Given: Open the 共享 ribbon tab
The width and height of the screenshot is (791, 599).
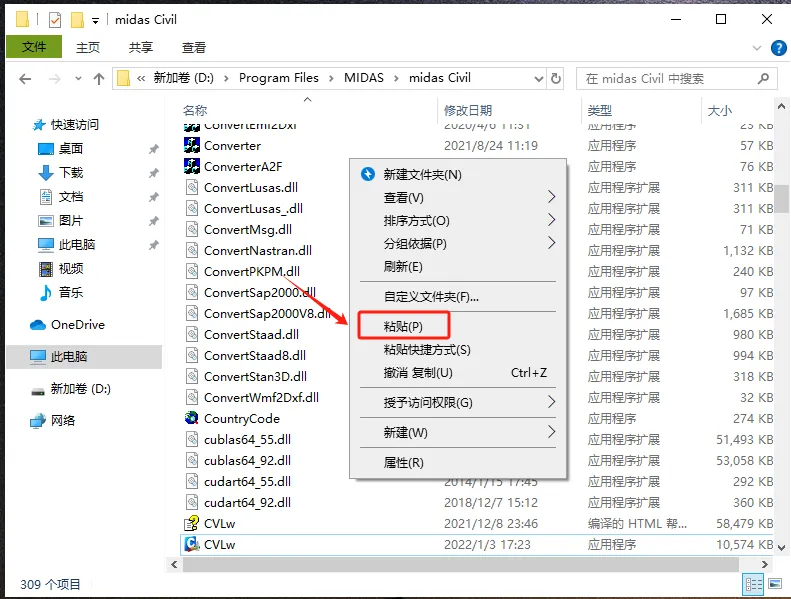Looking at the screenshot, I should point(140,47).
